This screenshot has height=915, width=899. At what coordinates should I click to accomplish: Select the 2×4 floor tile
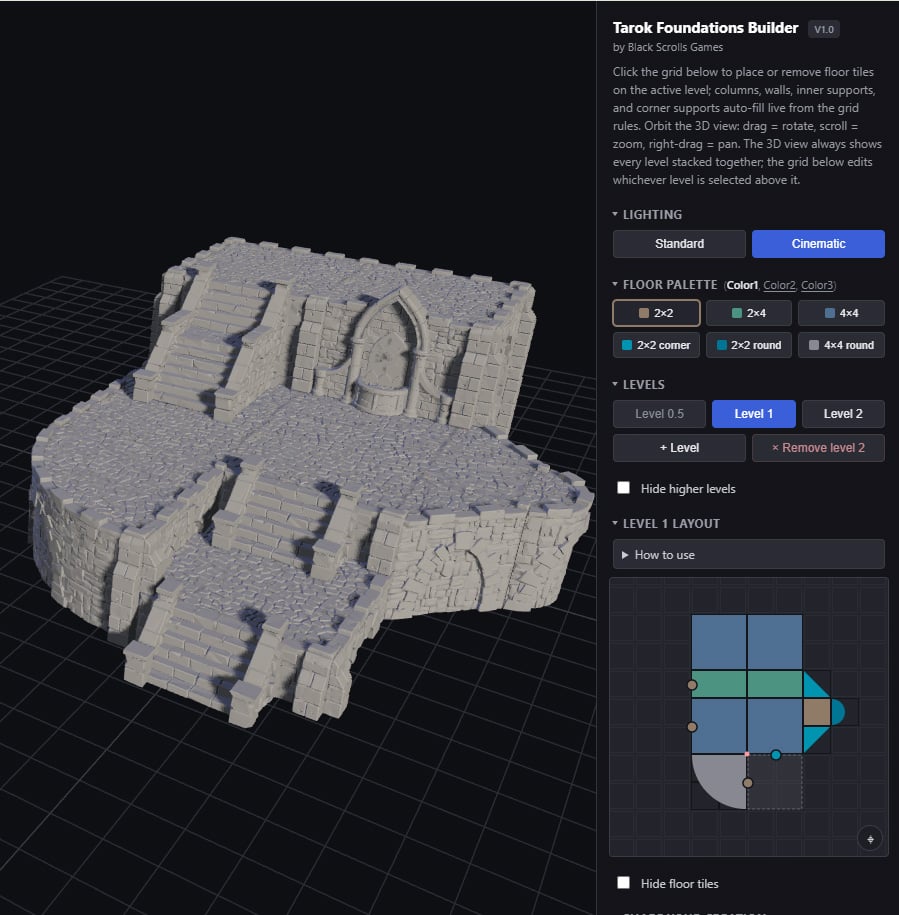click(748, 313)
